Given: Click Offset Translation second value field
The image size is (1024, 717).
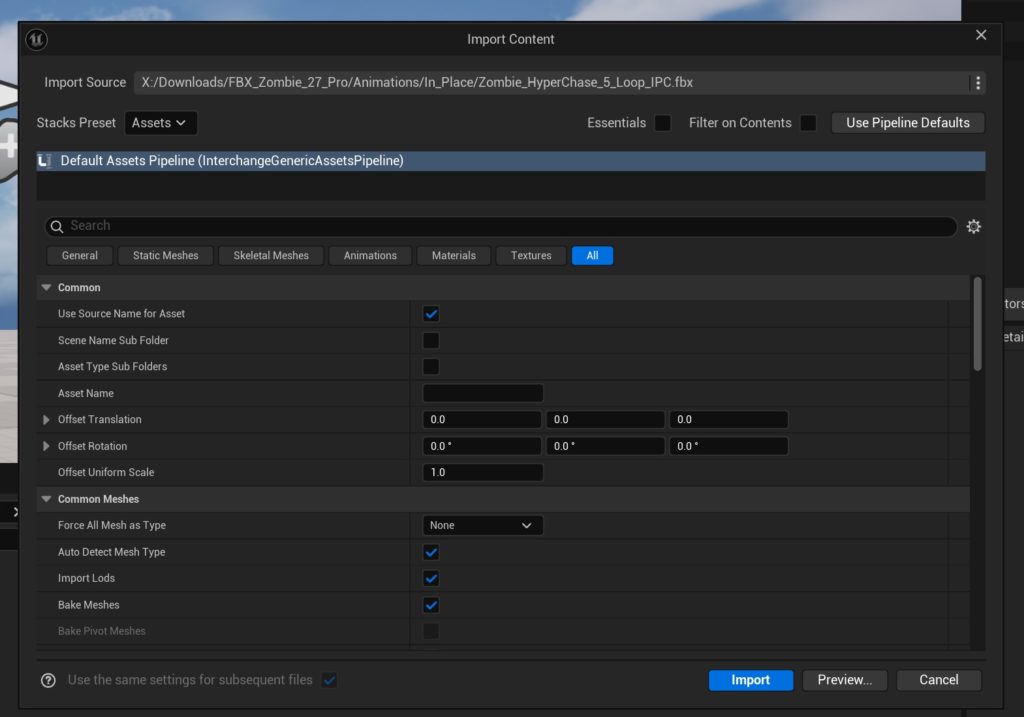Looking at the screenshot, I should [x=605, y=420].
